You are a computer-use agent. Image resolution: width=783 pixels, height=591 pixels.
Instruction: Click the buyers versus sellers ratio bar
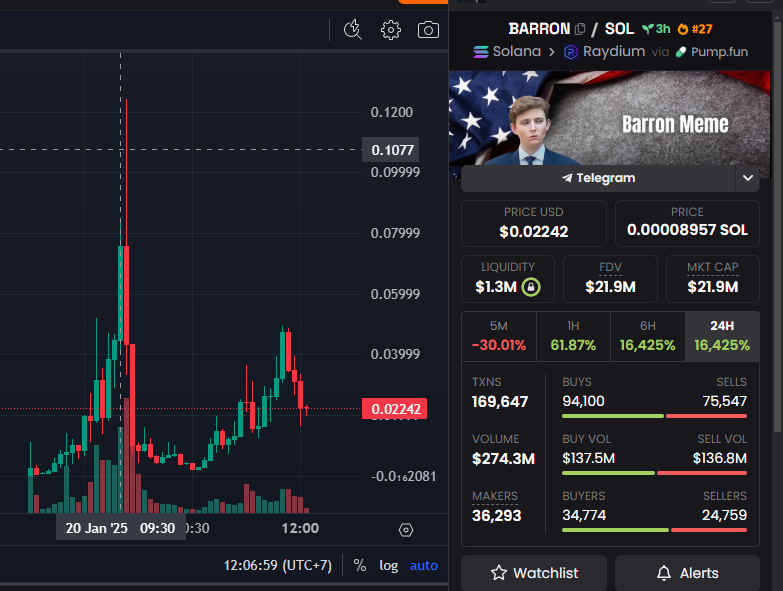pyautogui.click(x=654, y=530)
